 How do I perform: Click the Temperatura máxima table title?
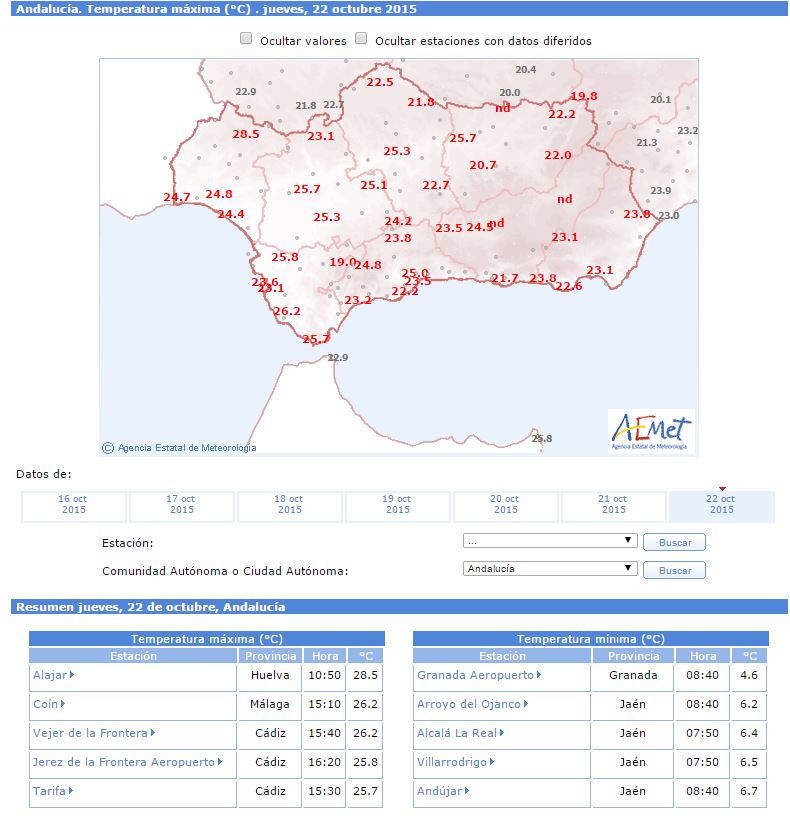click(207, 639)
